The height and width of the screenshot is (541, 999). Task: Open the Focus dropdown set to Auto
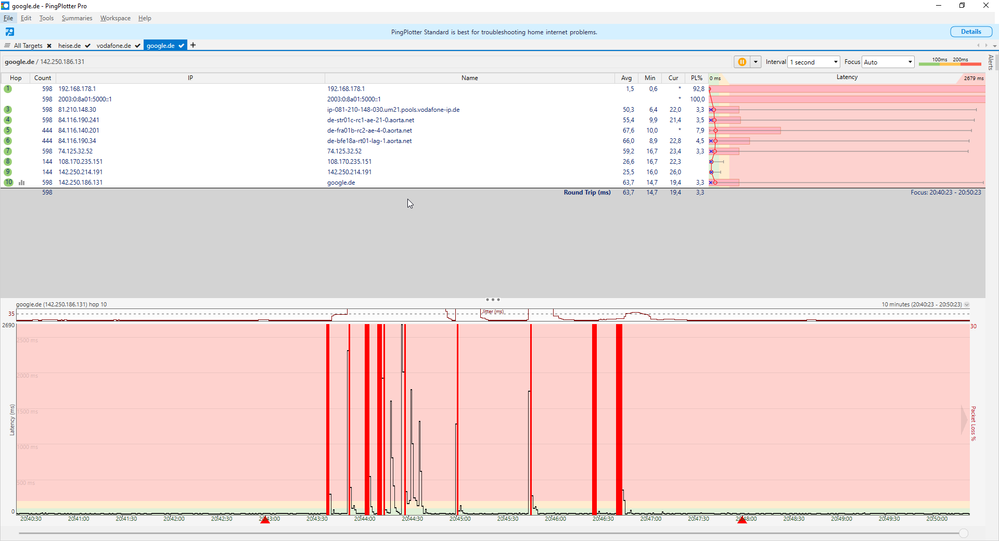[888, 62]
